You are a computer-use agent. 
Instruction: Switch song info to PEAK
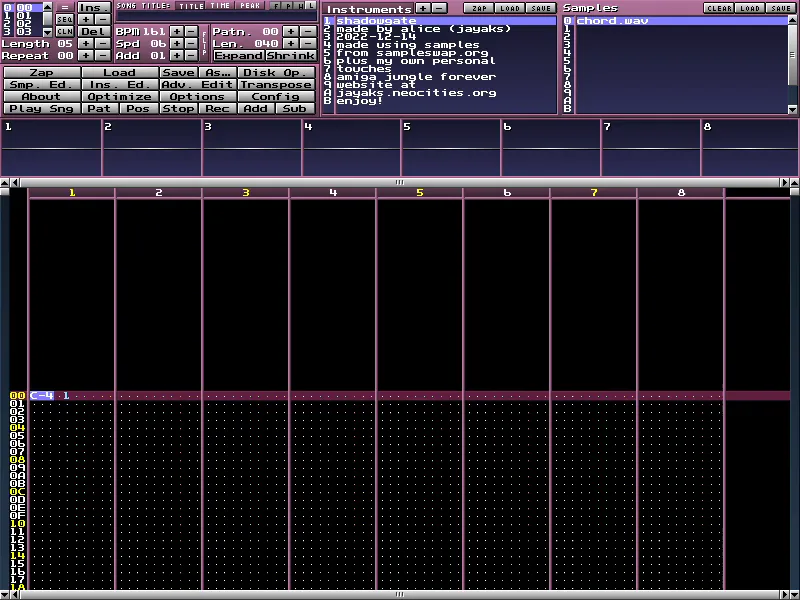(x=251, y=6)
